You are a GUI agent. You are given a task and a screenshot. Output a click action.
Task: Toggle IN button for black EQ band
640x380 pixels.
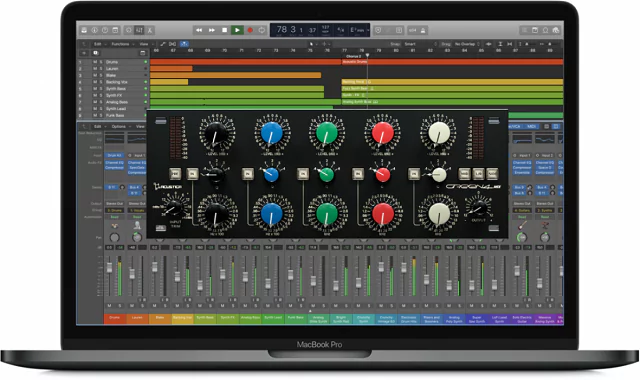(x=192, y=174)
